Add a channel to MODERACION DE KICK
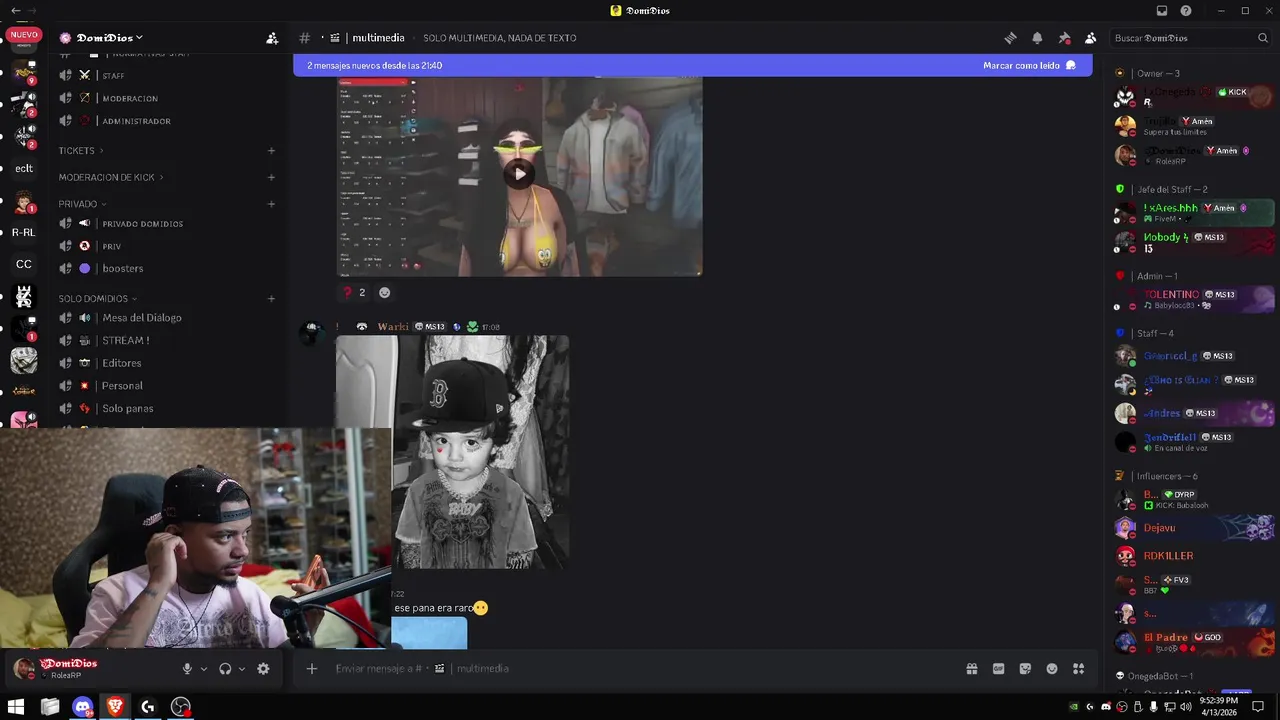Viewport: 1280px width, 720px height. pos(271,177)
